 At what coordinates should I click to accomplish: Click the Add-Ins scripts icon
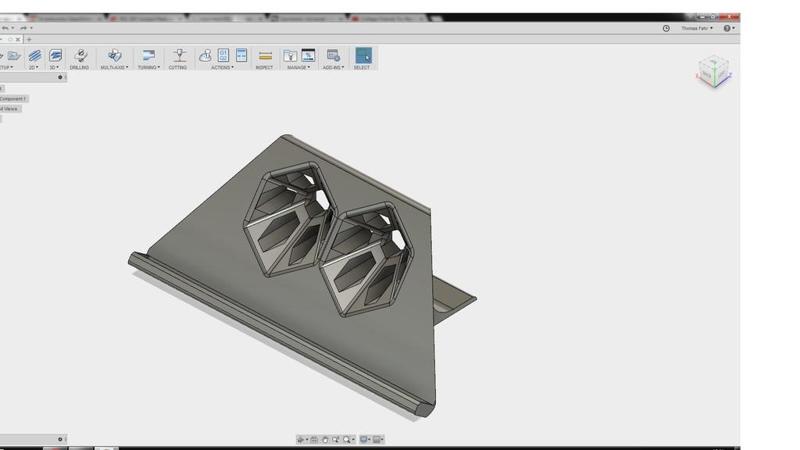pos(333,56)
